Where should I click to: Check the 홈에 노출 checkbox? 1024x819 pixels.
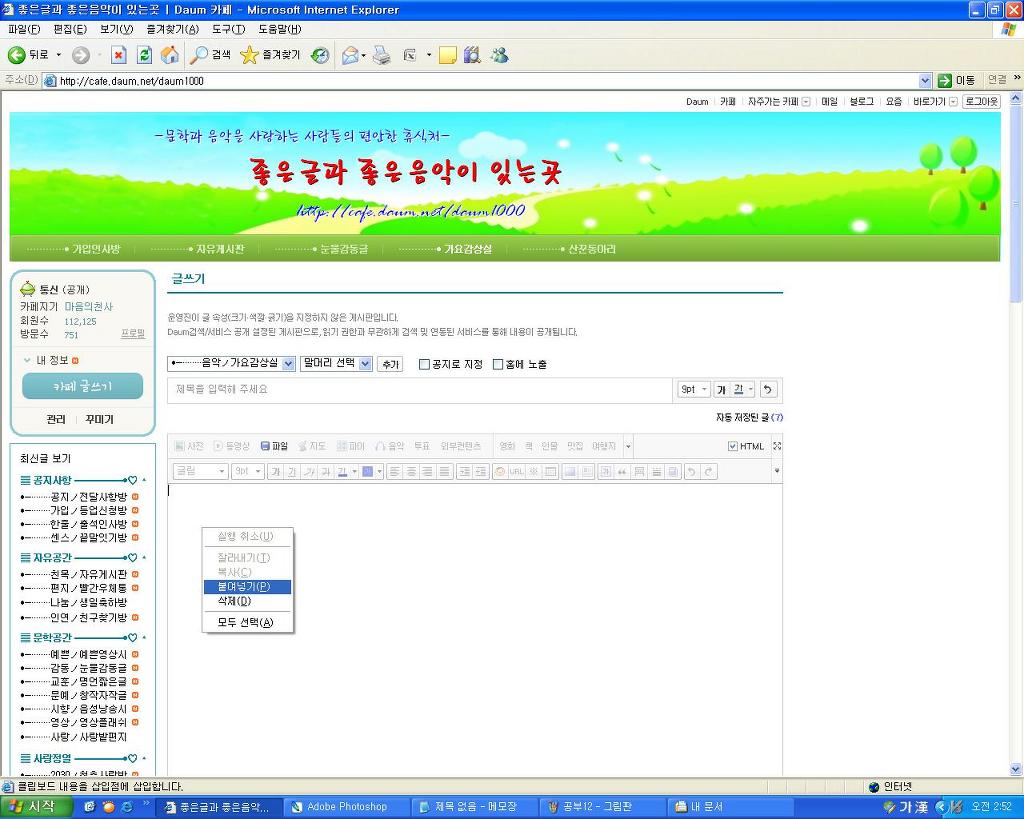tap(498, 364)
